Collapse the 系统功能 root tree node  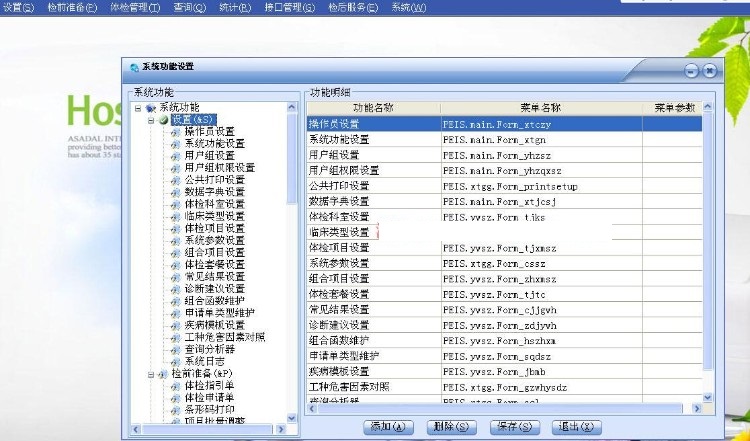138,108
